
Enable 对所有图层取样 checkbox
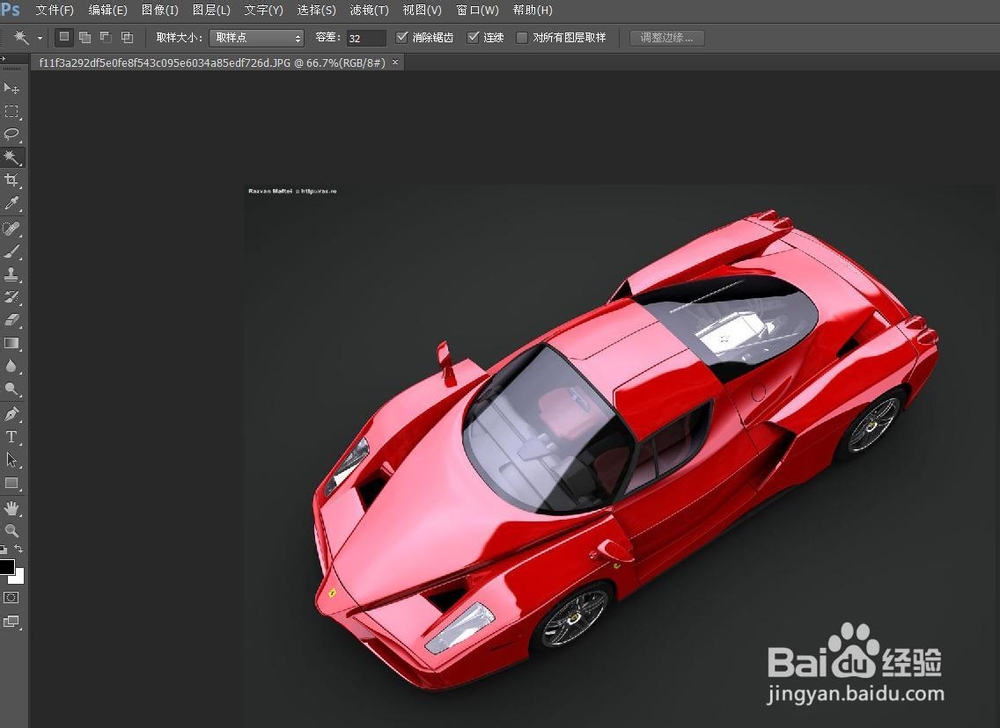(522, 38)
